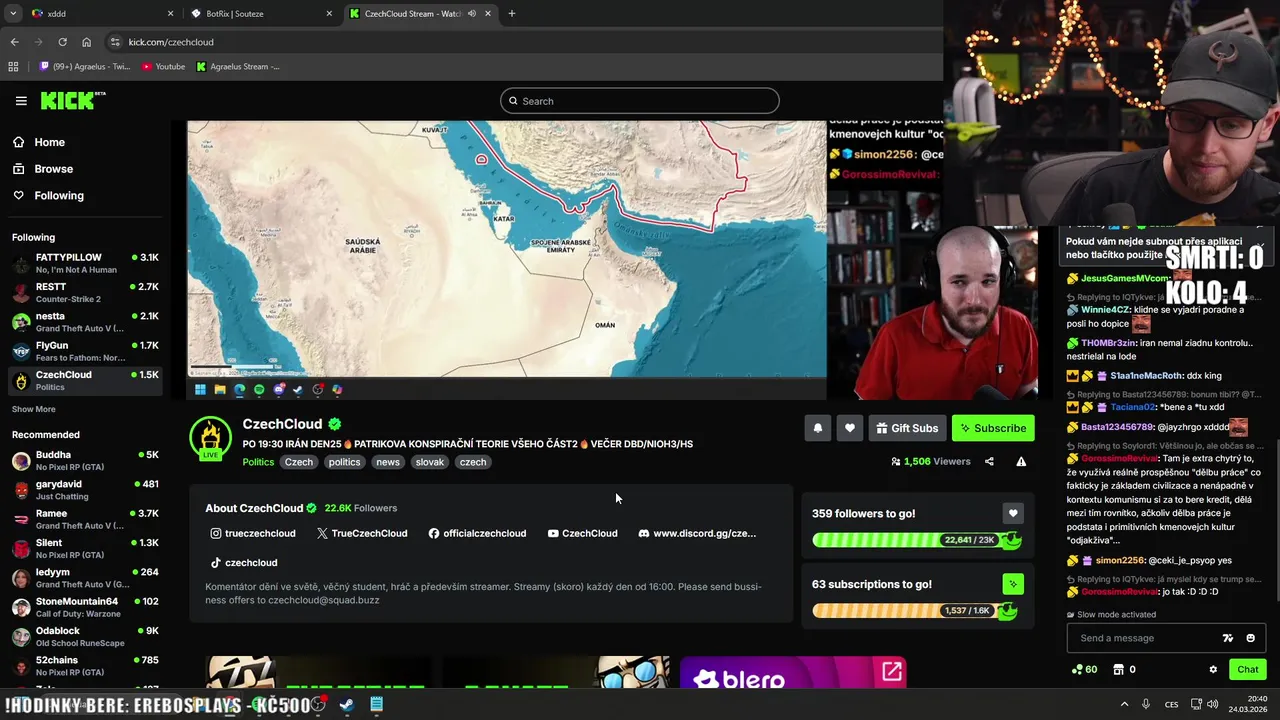
Task: Open FATTYPILLOW channel in Following list
Action: [x=85, y=264]
